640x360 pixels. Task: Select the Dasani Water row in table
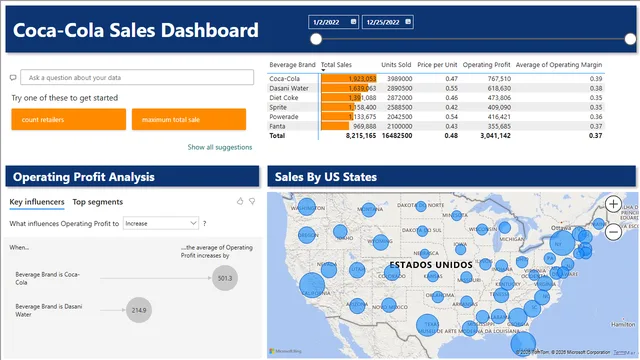436,88
